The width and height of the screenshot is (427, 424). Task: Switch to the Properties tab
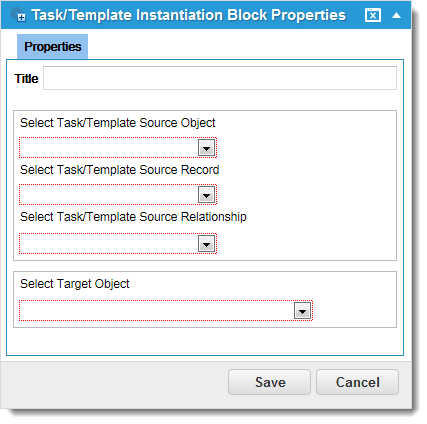(x=53, y=47)
